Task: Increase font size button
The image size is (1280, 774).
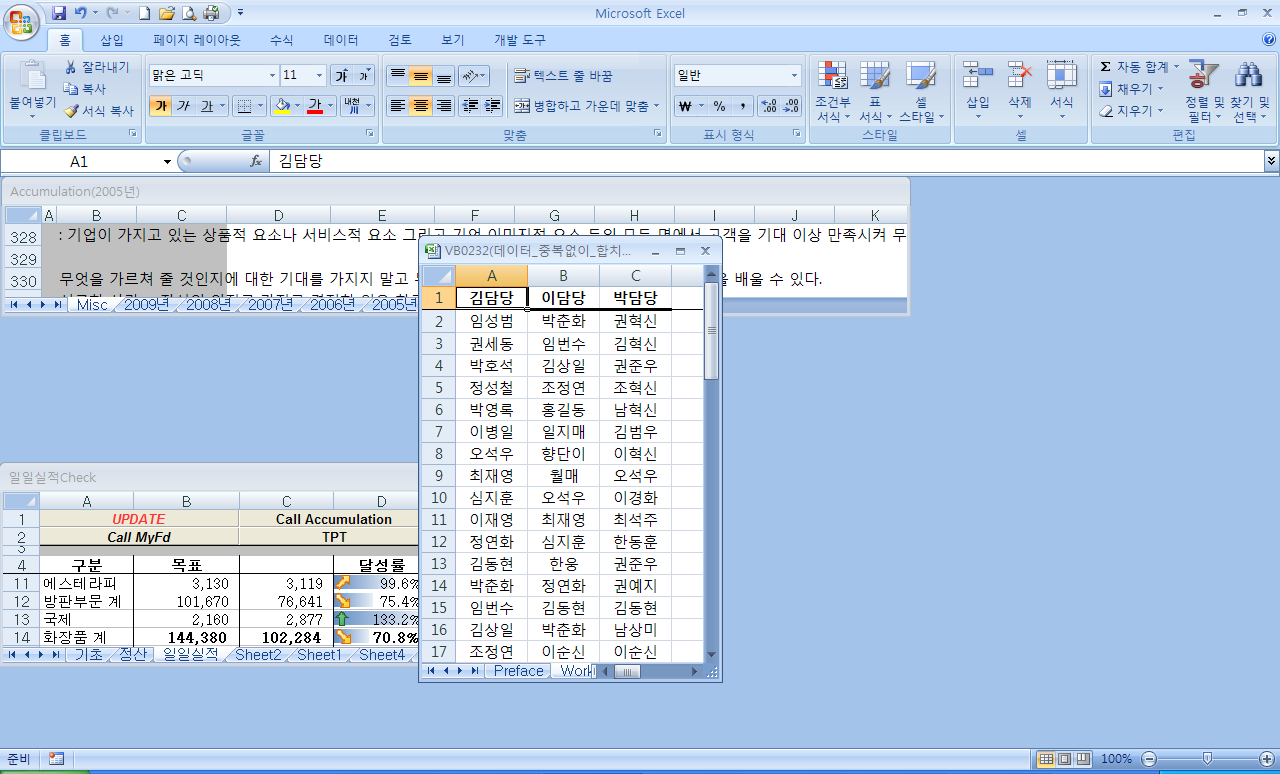Action: click(x=342, y=75)
